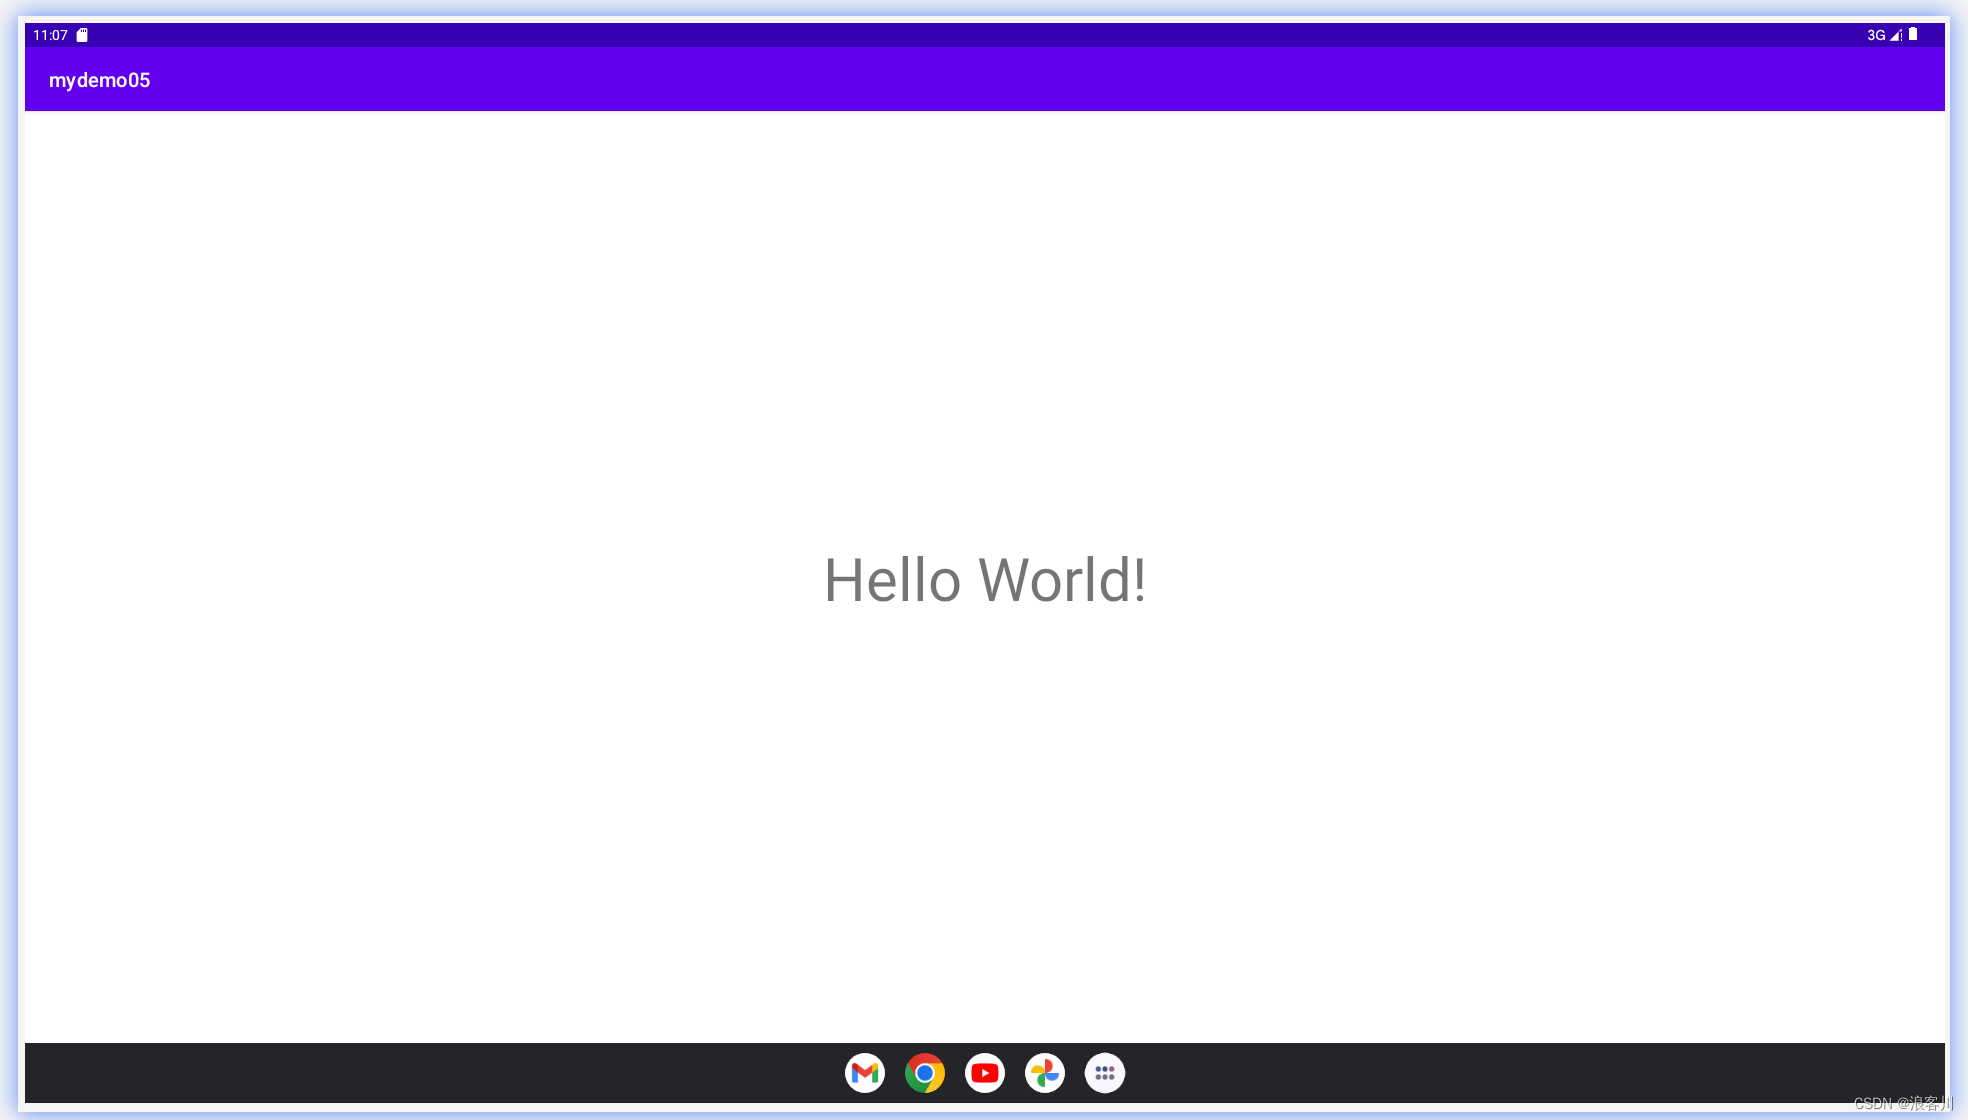
Task: Show all apps grid launcher
Action: pos(1105,1073)
